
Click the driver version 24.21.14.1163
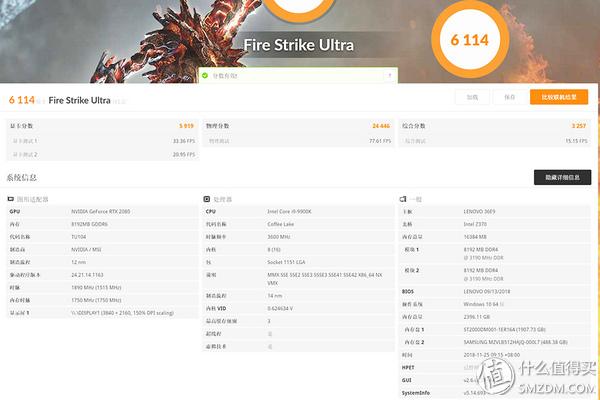pyautogui.click(x=87, y=275)
